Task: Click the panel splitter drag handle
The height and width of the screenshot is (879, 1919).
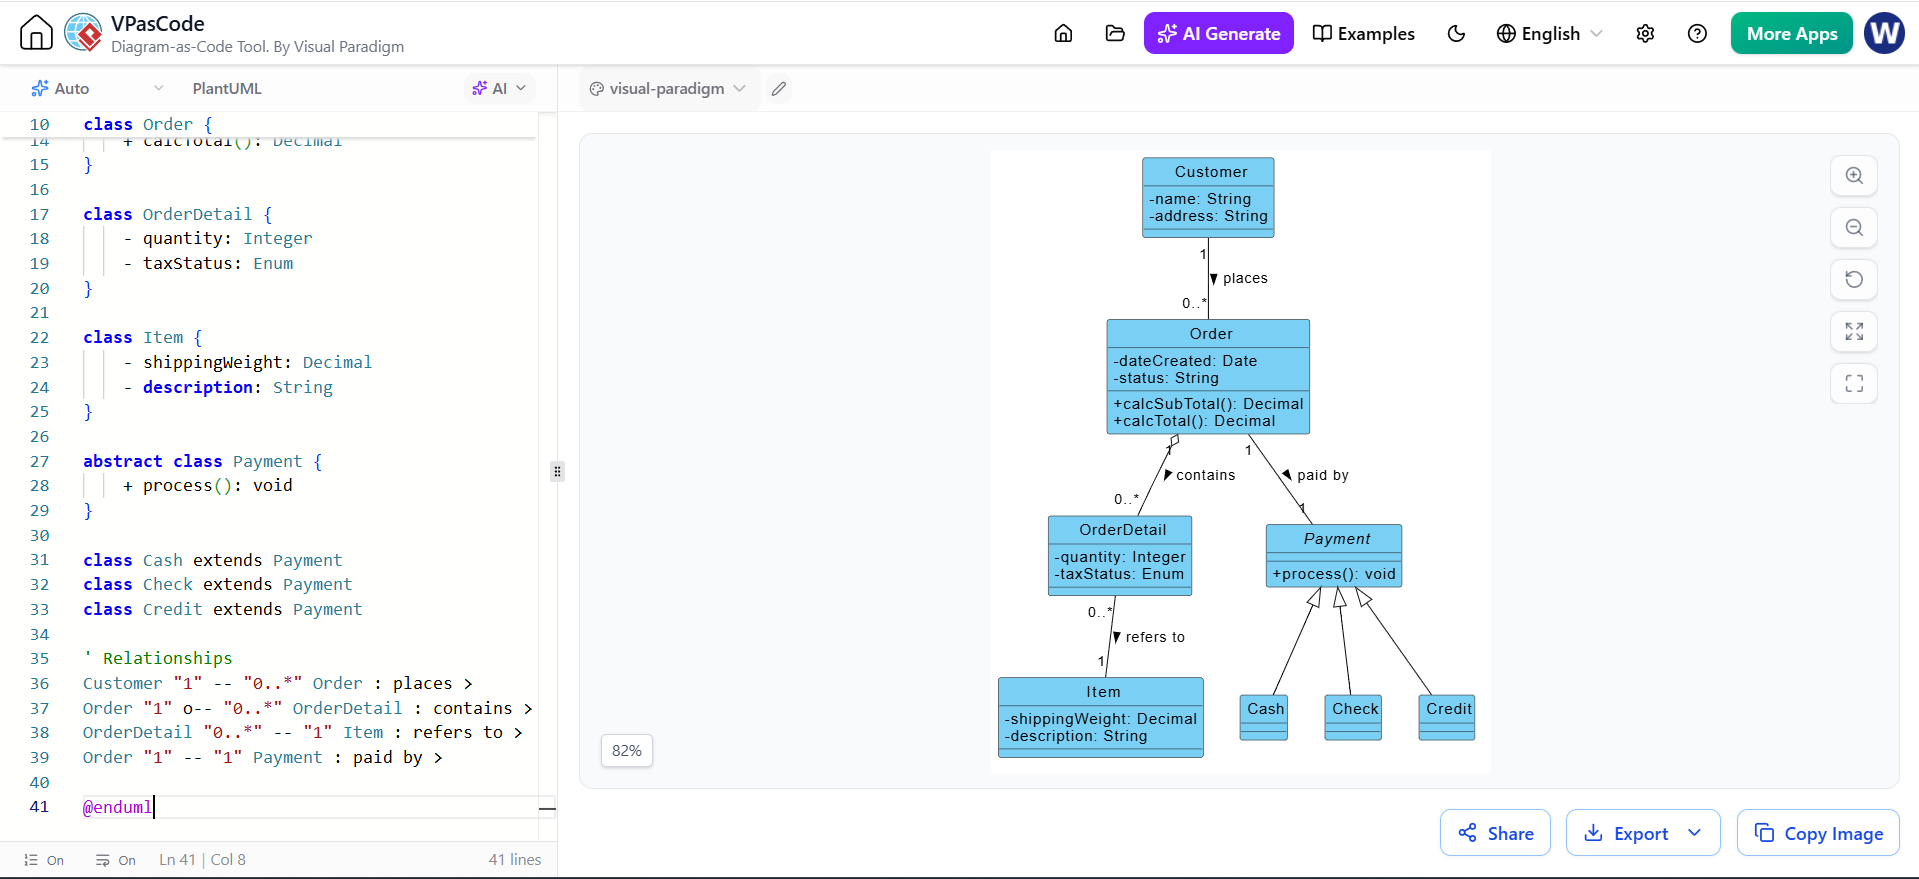Action: point(557,471)
